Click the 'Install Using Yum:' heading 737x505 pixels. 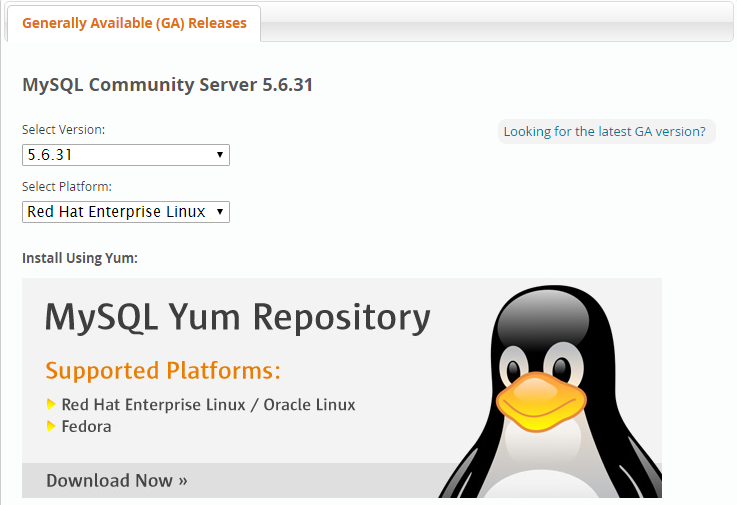pyautogui.click(x=80, y=258)
